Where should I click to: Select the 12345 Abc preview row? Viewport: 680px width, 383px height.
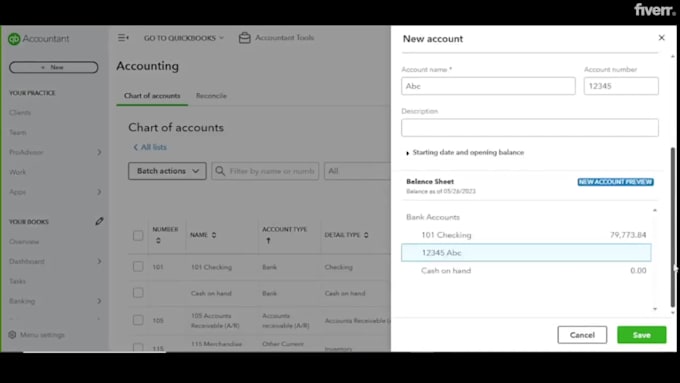click(526, 252)
